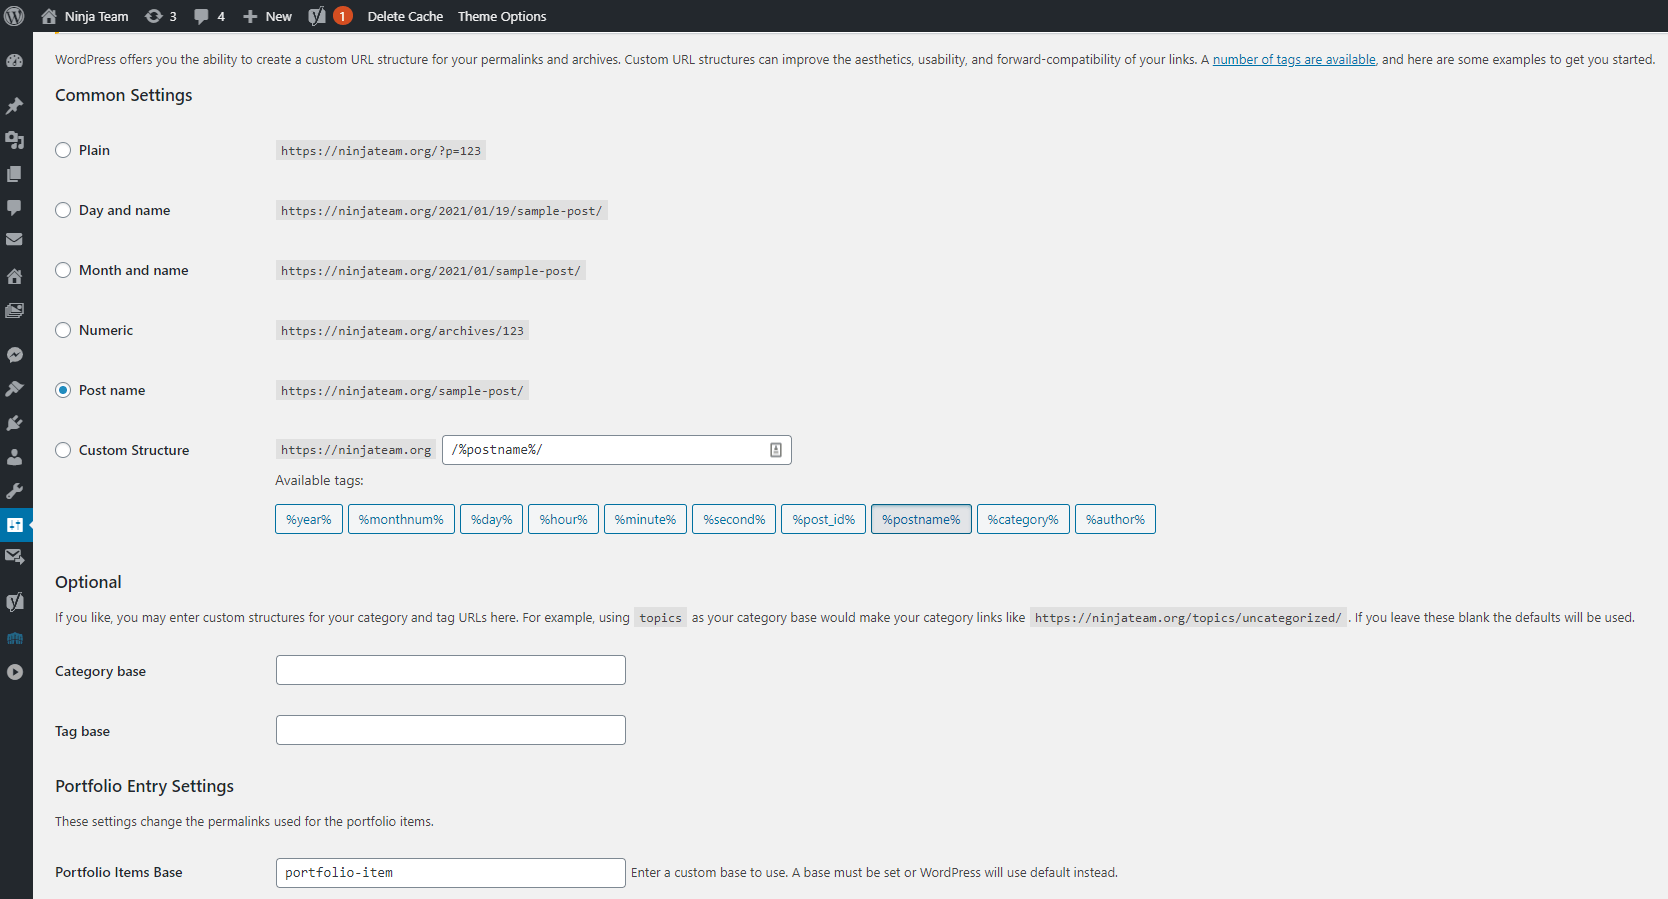
Task: Select the Custom Structure permalink option
Action: (x=63, y=450)
